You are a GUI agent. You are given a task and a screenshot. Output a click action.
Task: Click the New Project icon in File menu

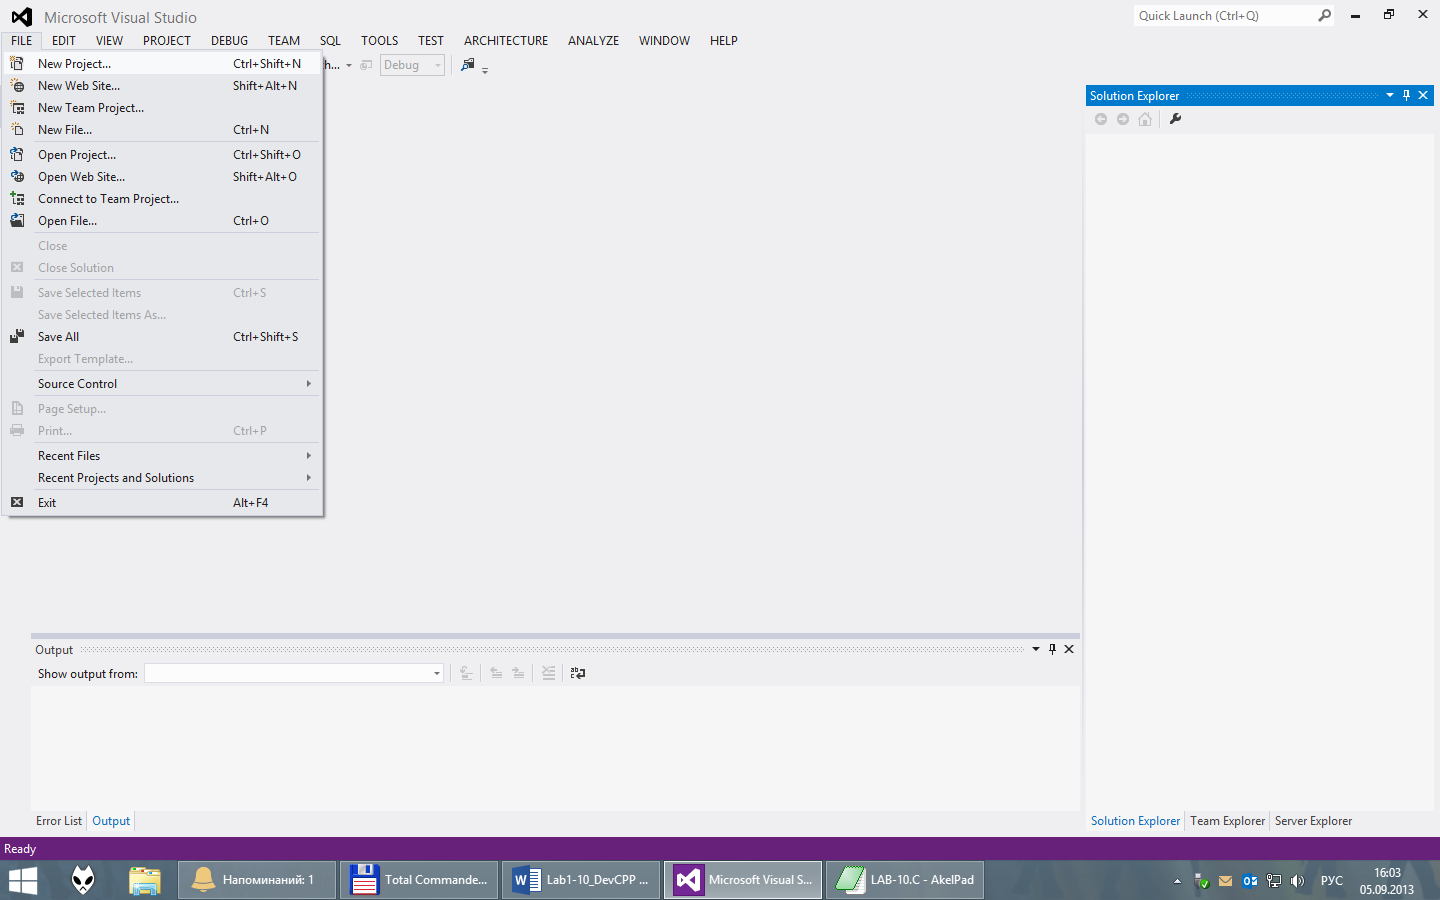pyautogui.click(x=17, y=63)
